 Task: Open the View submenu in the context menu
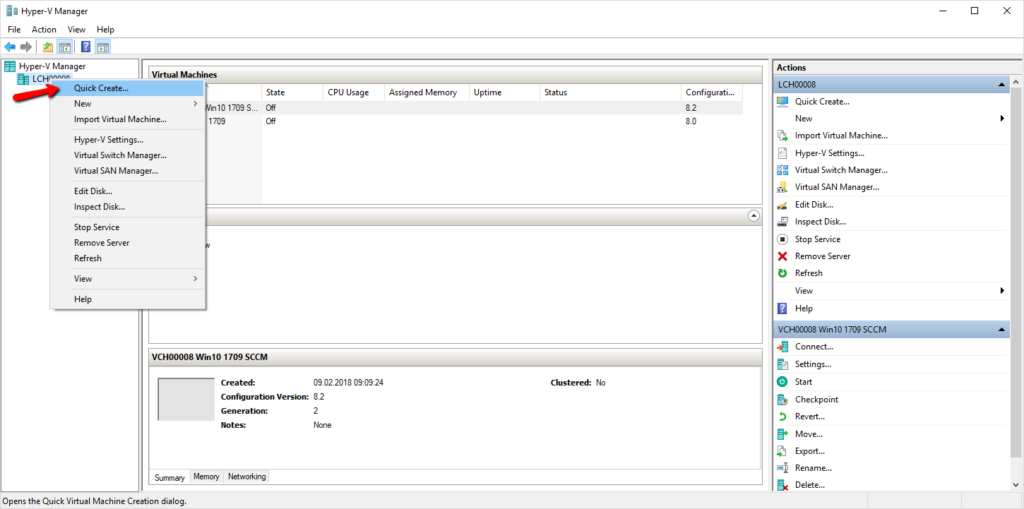click(x=128, y=278)
